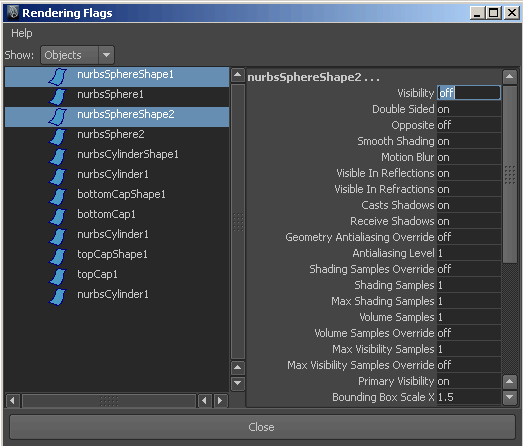Click the Visibility input field
Image resolution: width=523 pixels, height=446 pixels.
click(x=469, y=93)
